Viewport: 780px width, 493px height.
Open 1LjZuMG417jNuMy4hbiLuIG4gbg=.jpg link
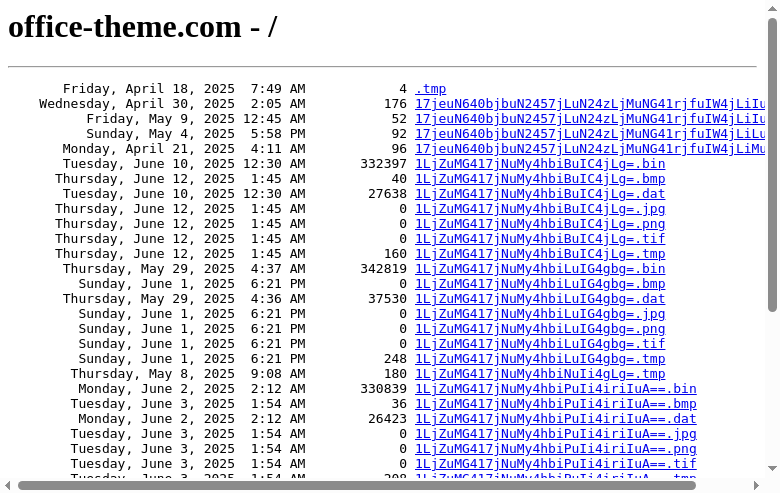540,314
